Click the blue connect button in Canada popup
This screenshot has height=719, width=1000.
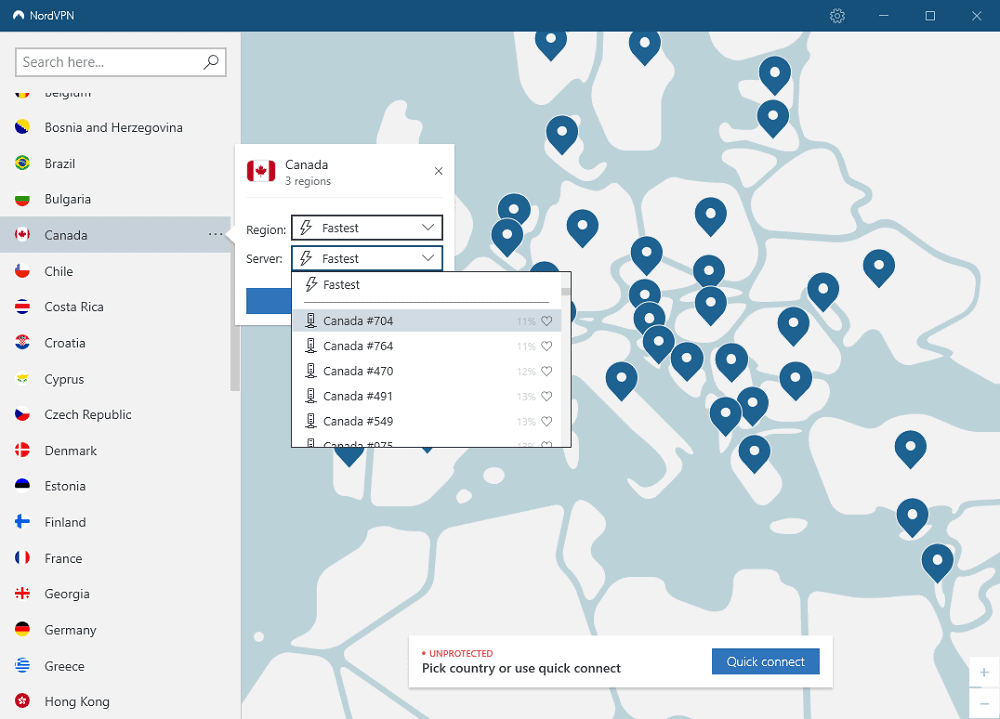coord(268,301)
